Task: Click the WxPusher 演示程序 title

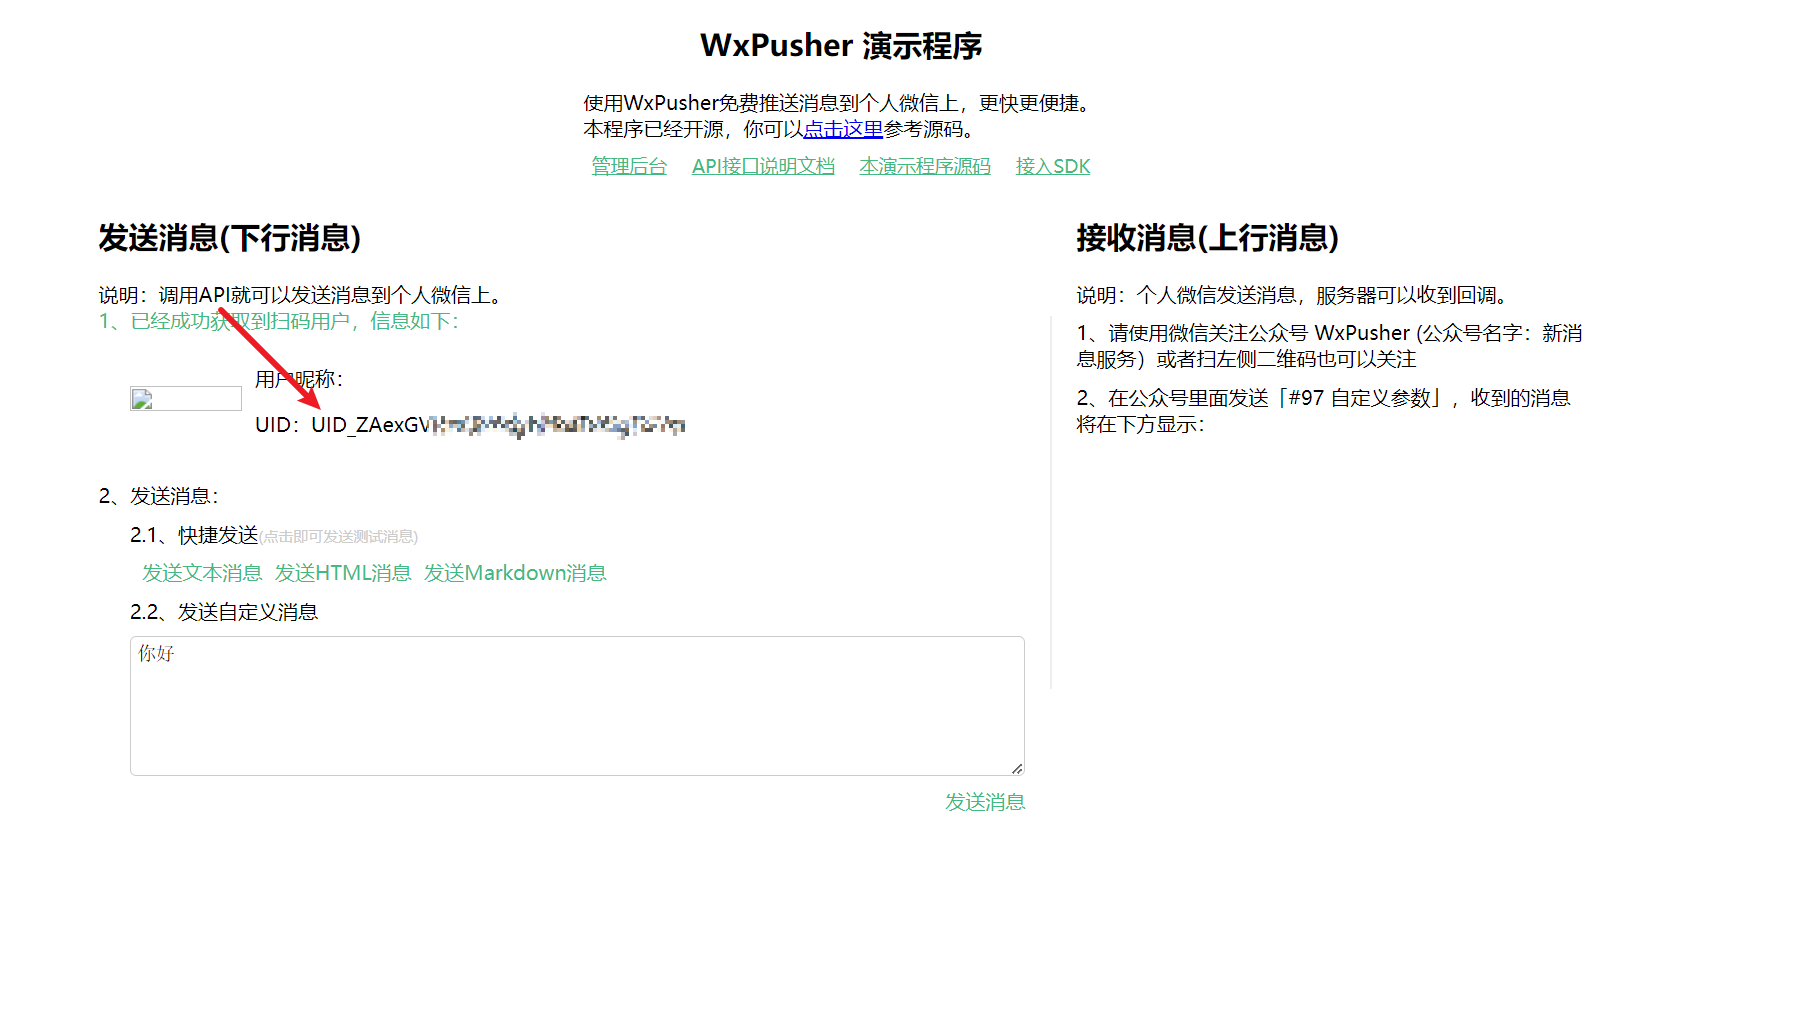Action: (x=841, y=46)
